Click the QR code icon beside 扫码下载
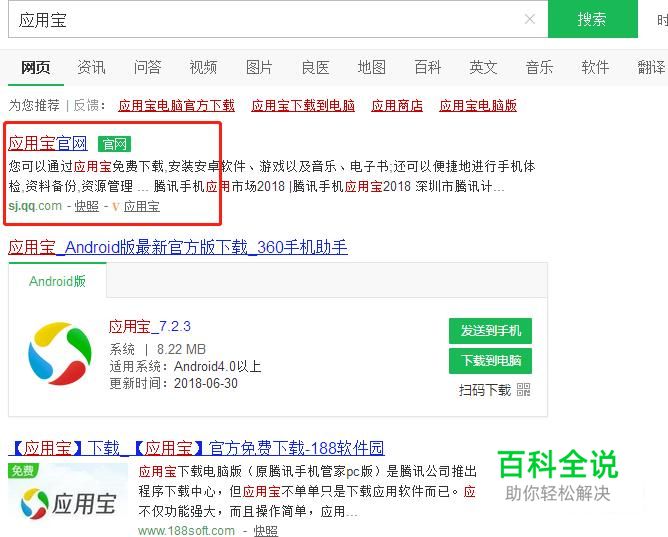The height and width of the screenshot is (537, 668). 524,390
